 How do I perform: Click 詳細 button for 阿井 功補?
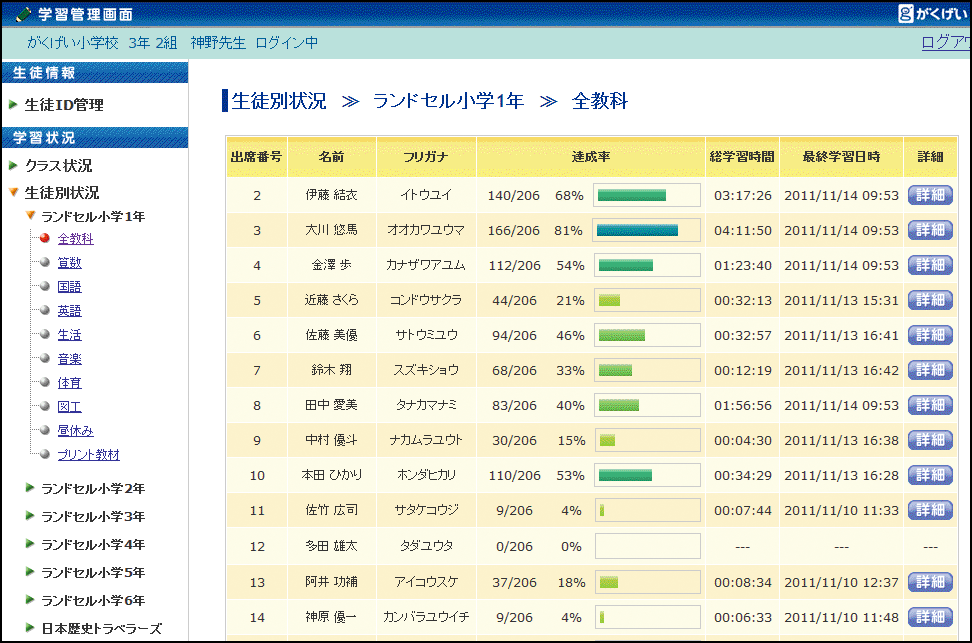coord(930,582)
